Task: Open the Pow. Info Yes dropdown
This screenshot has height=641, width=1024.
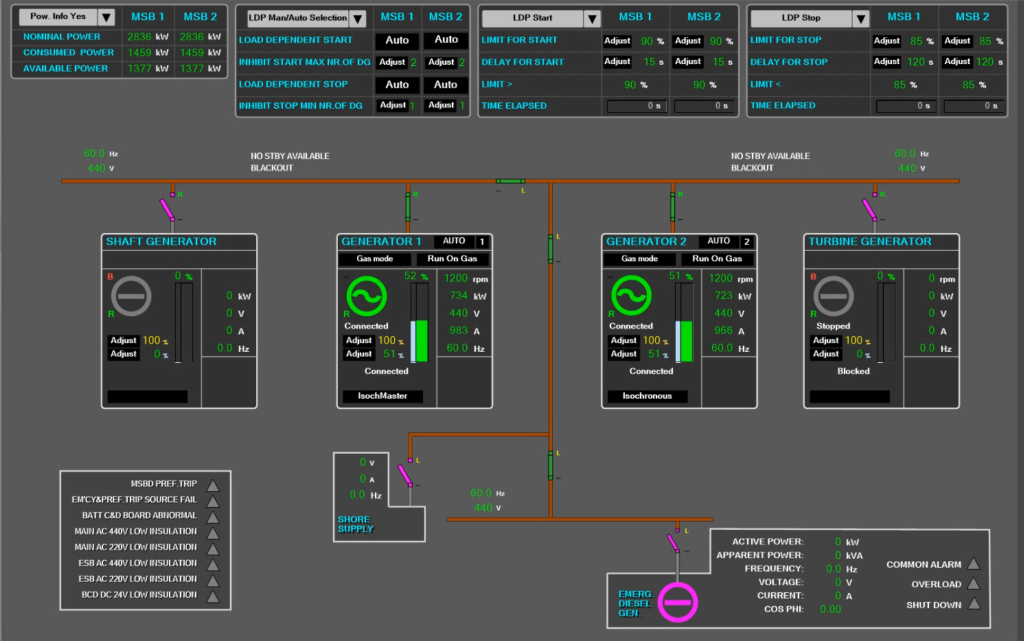Action: [106, 16]
